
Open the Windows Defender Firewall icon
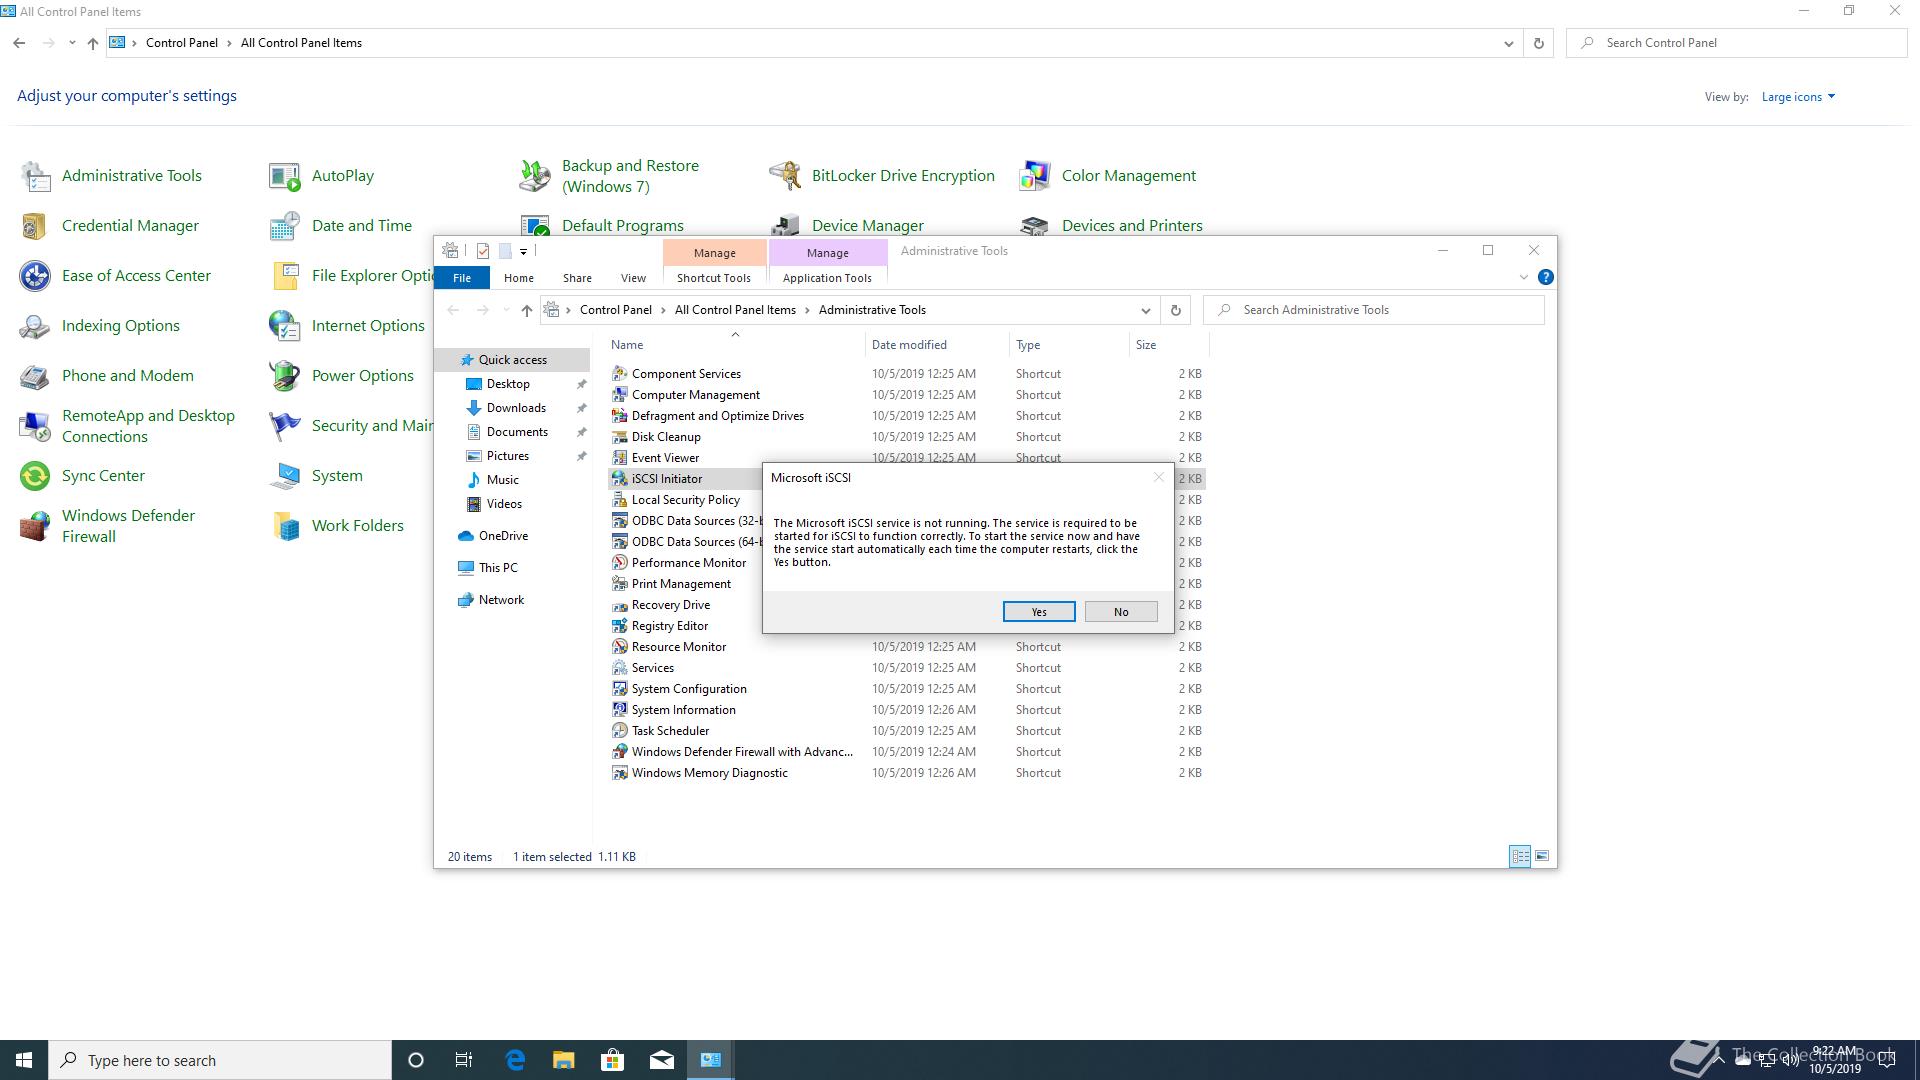point(36,526)
